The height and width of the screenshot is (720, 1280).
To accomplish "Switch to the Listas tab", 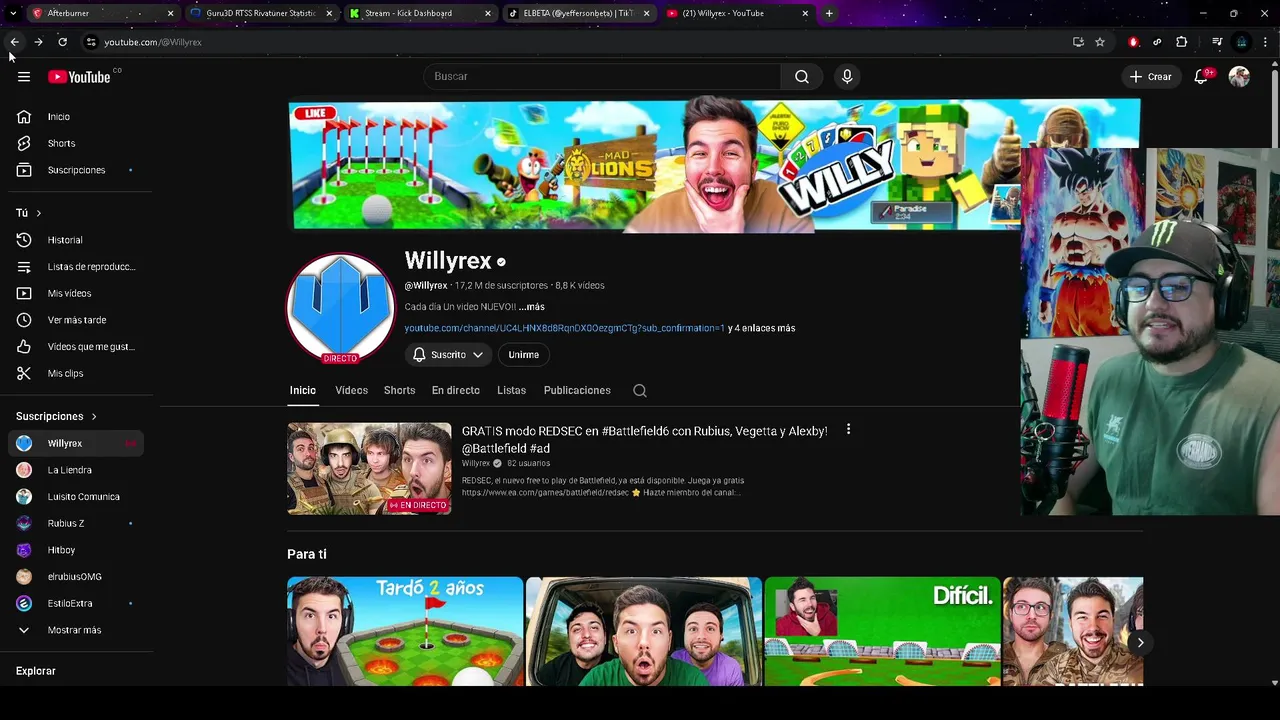I will (511, 391).
